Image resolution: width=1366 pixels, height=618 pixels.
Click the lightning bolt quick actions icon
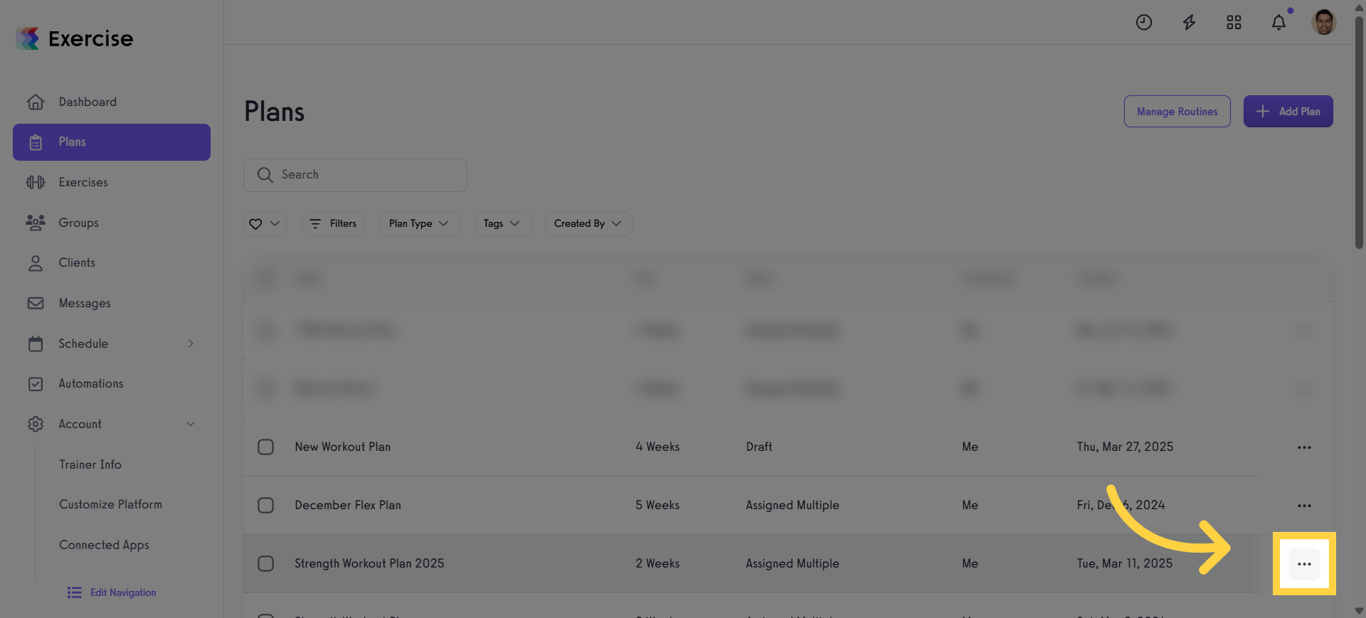point(1189,22)
